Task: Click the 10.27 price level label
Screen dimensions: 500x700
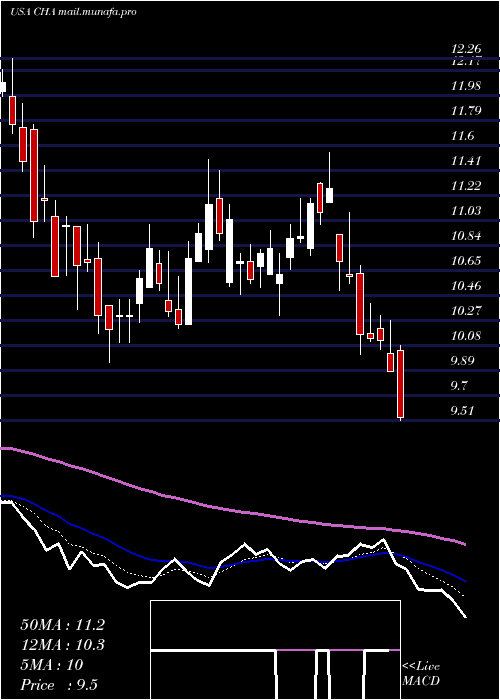Action: 466,310
